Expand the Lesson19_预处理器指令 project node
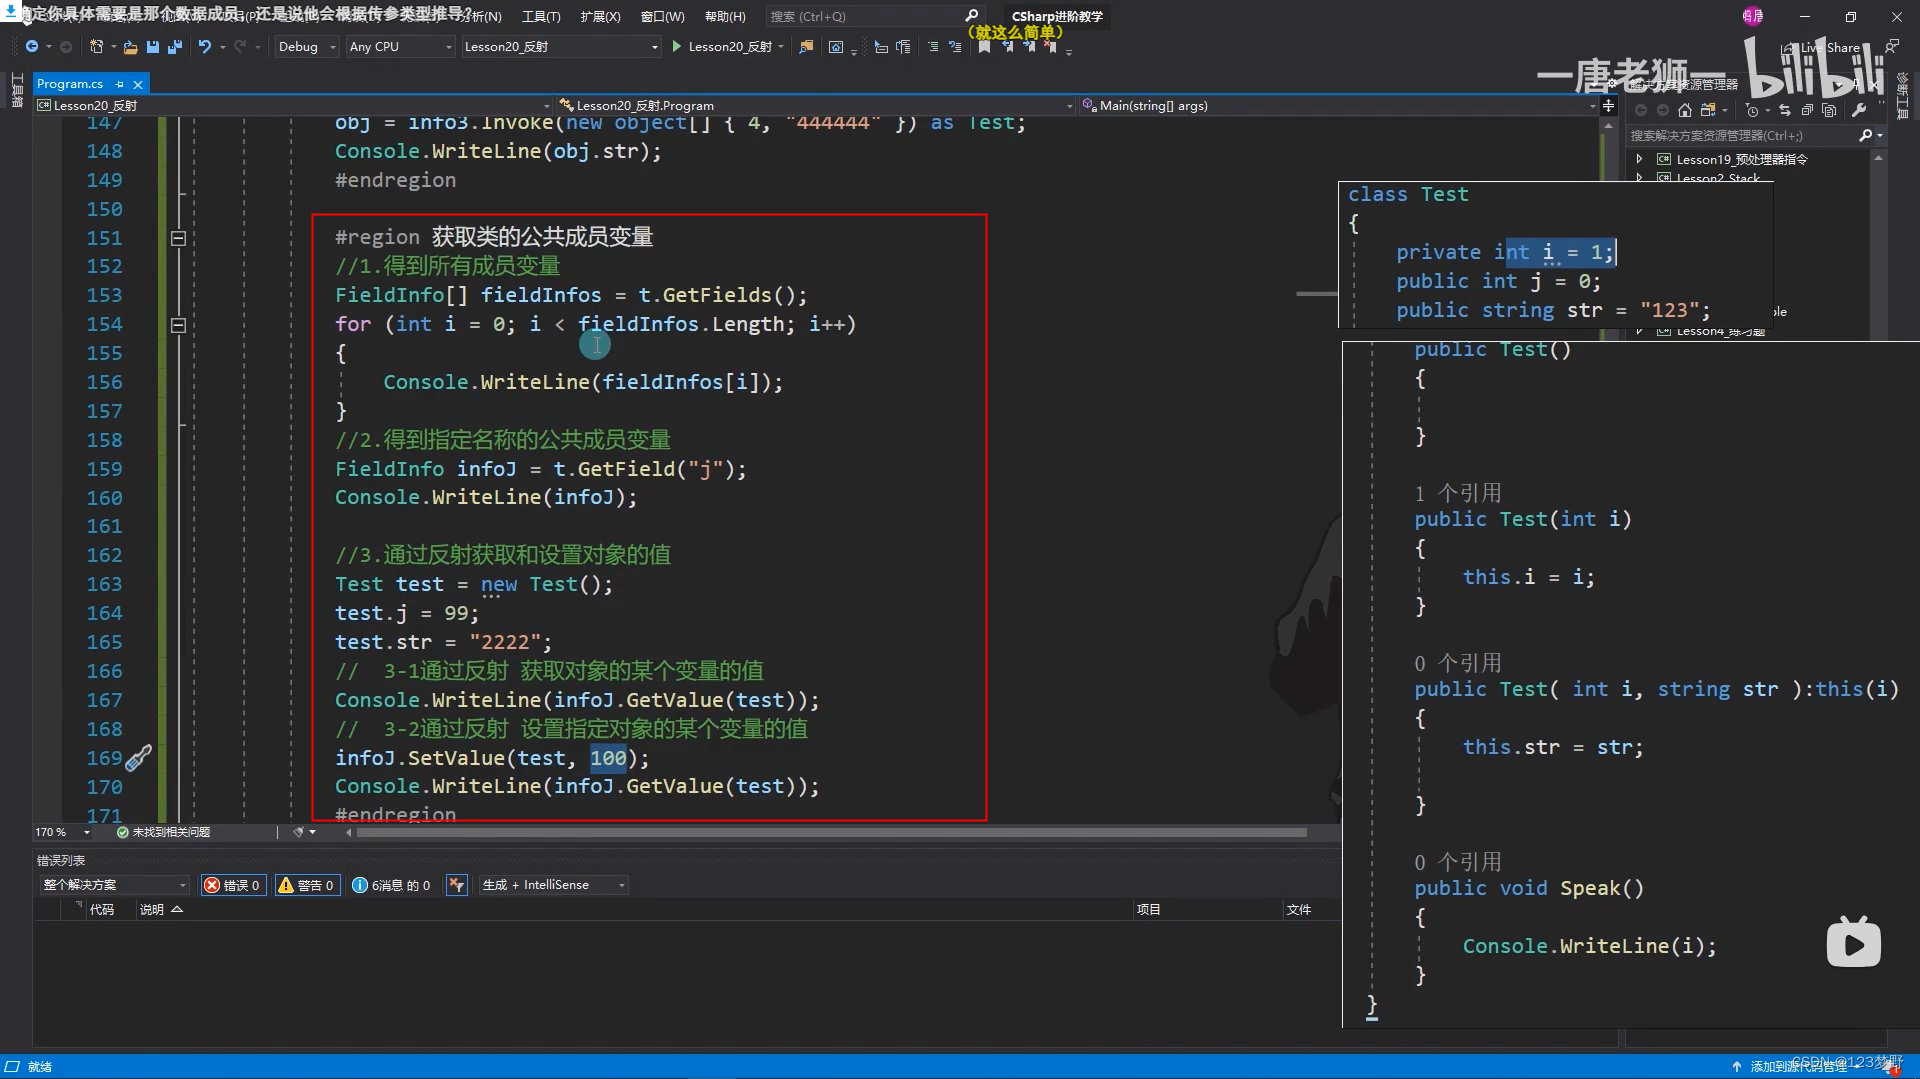This screenshot has width=1920, height=1079. point(1639,159)
